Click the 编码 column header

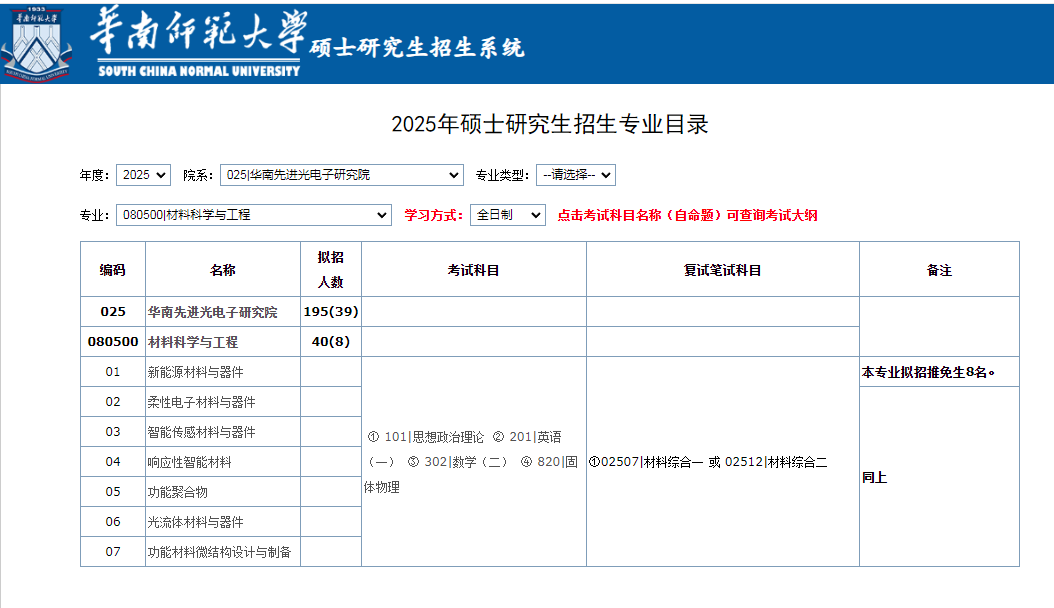(x=113, y=269)
